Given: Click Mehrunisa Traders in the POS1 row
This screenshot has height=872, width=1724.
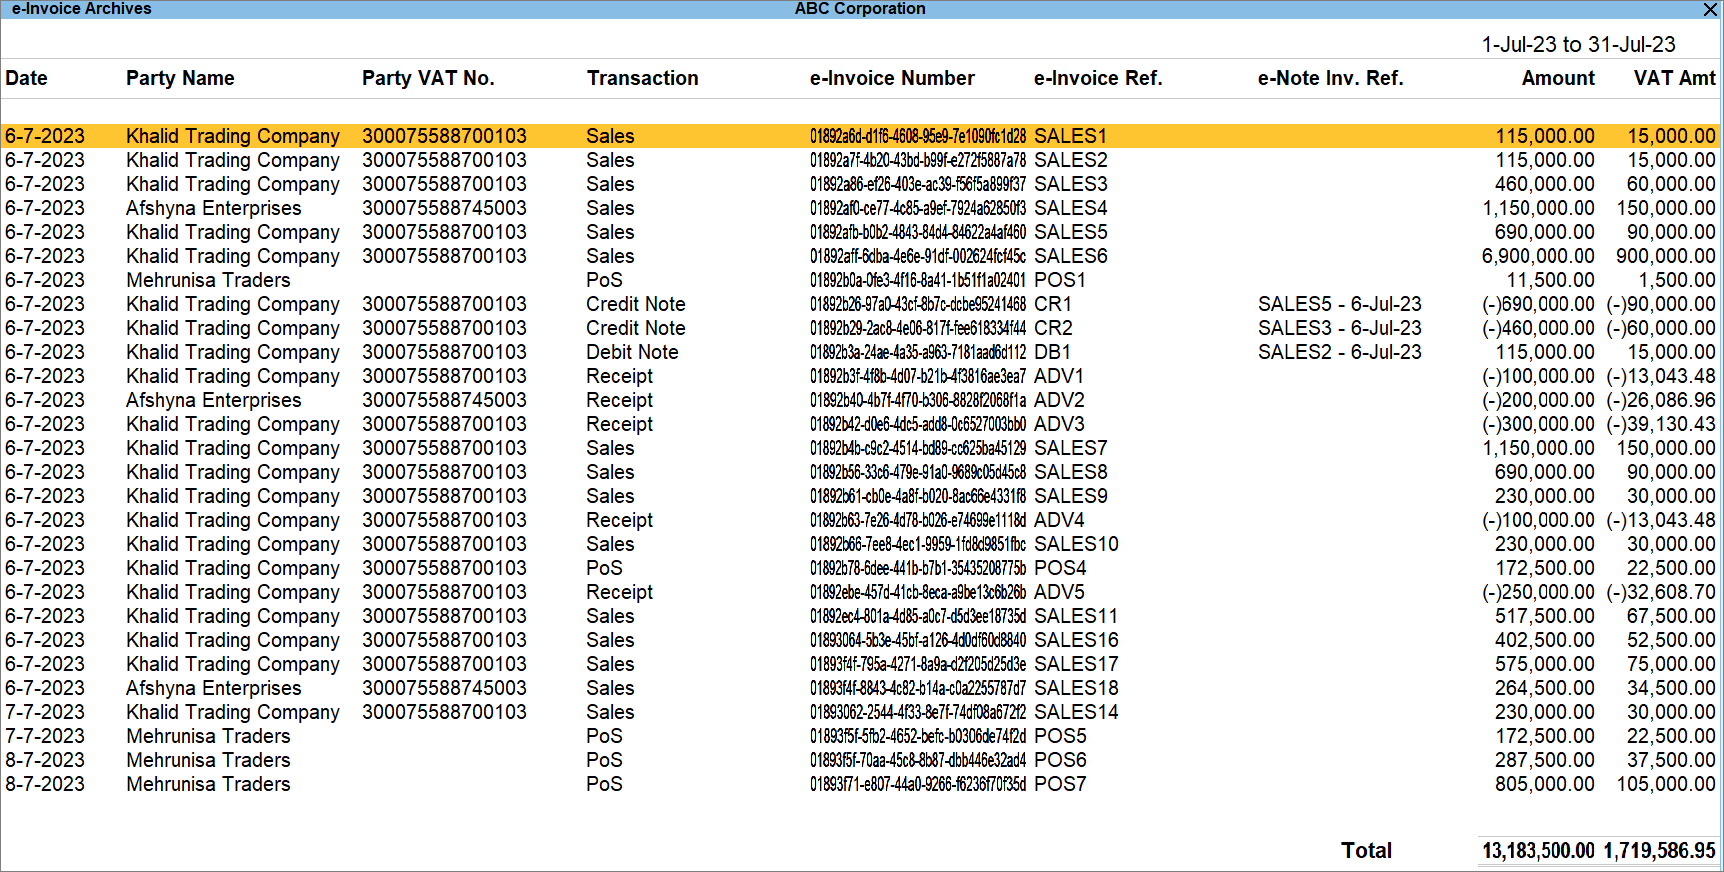Looking at the screenshot, I should pos(208,280).
